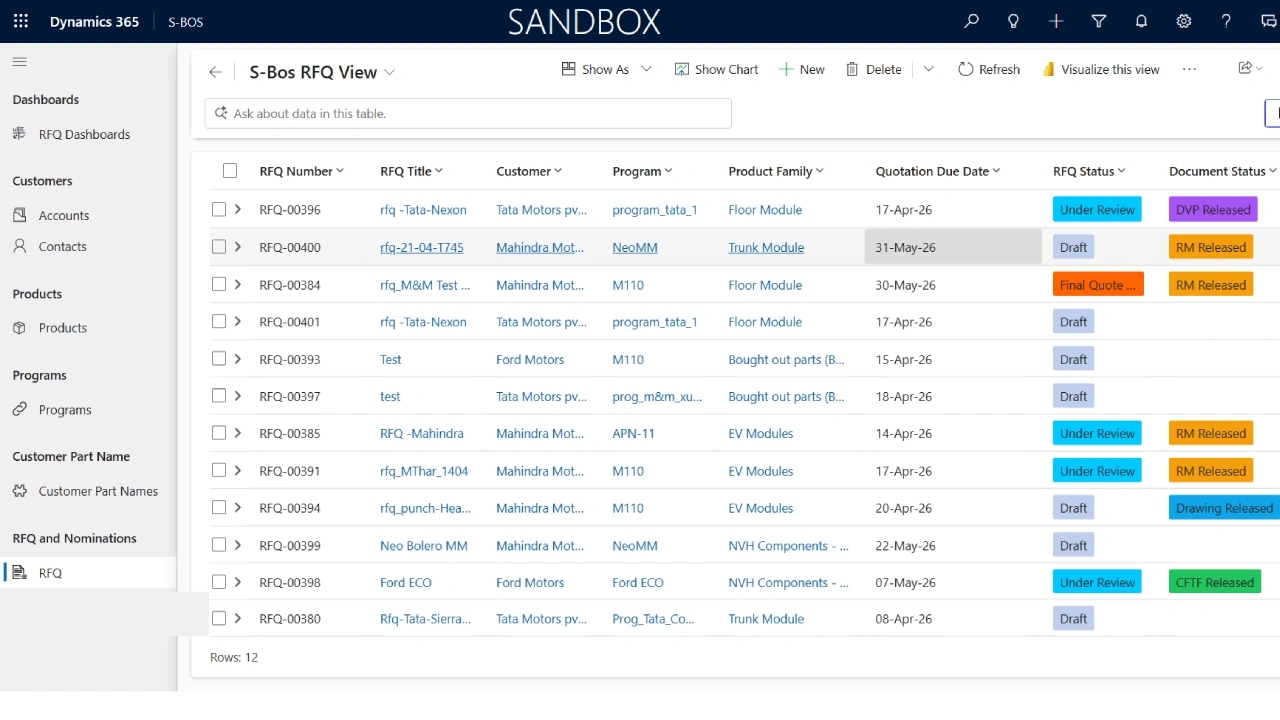Click the search magnifier icon
1280x720 pixels.
971,21
